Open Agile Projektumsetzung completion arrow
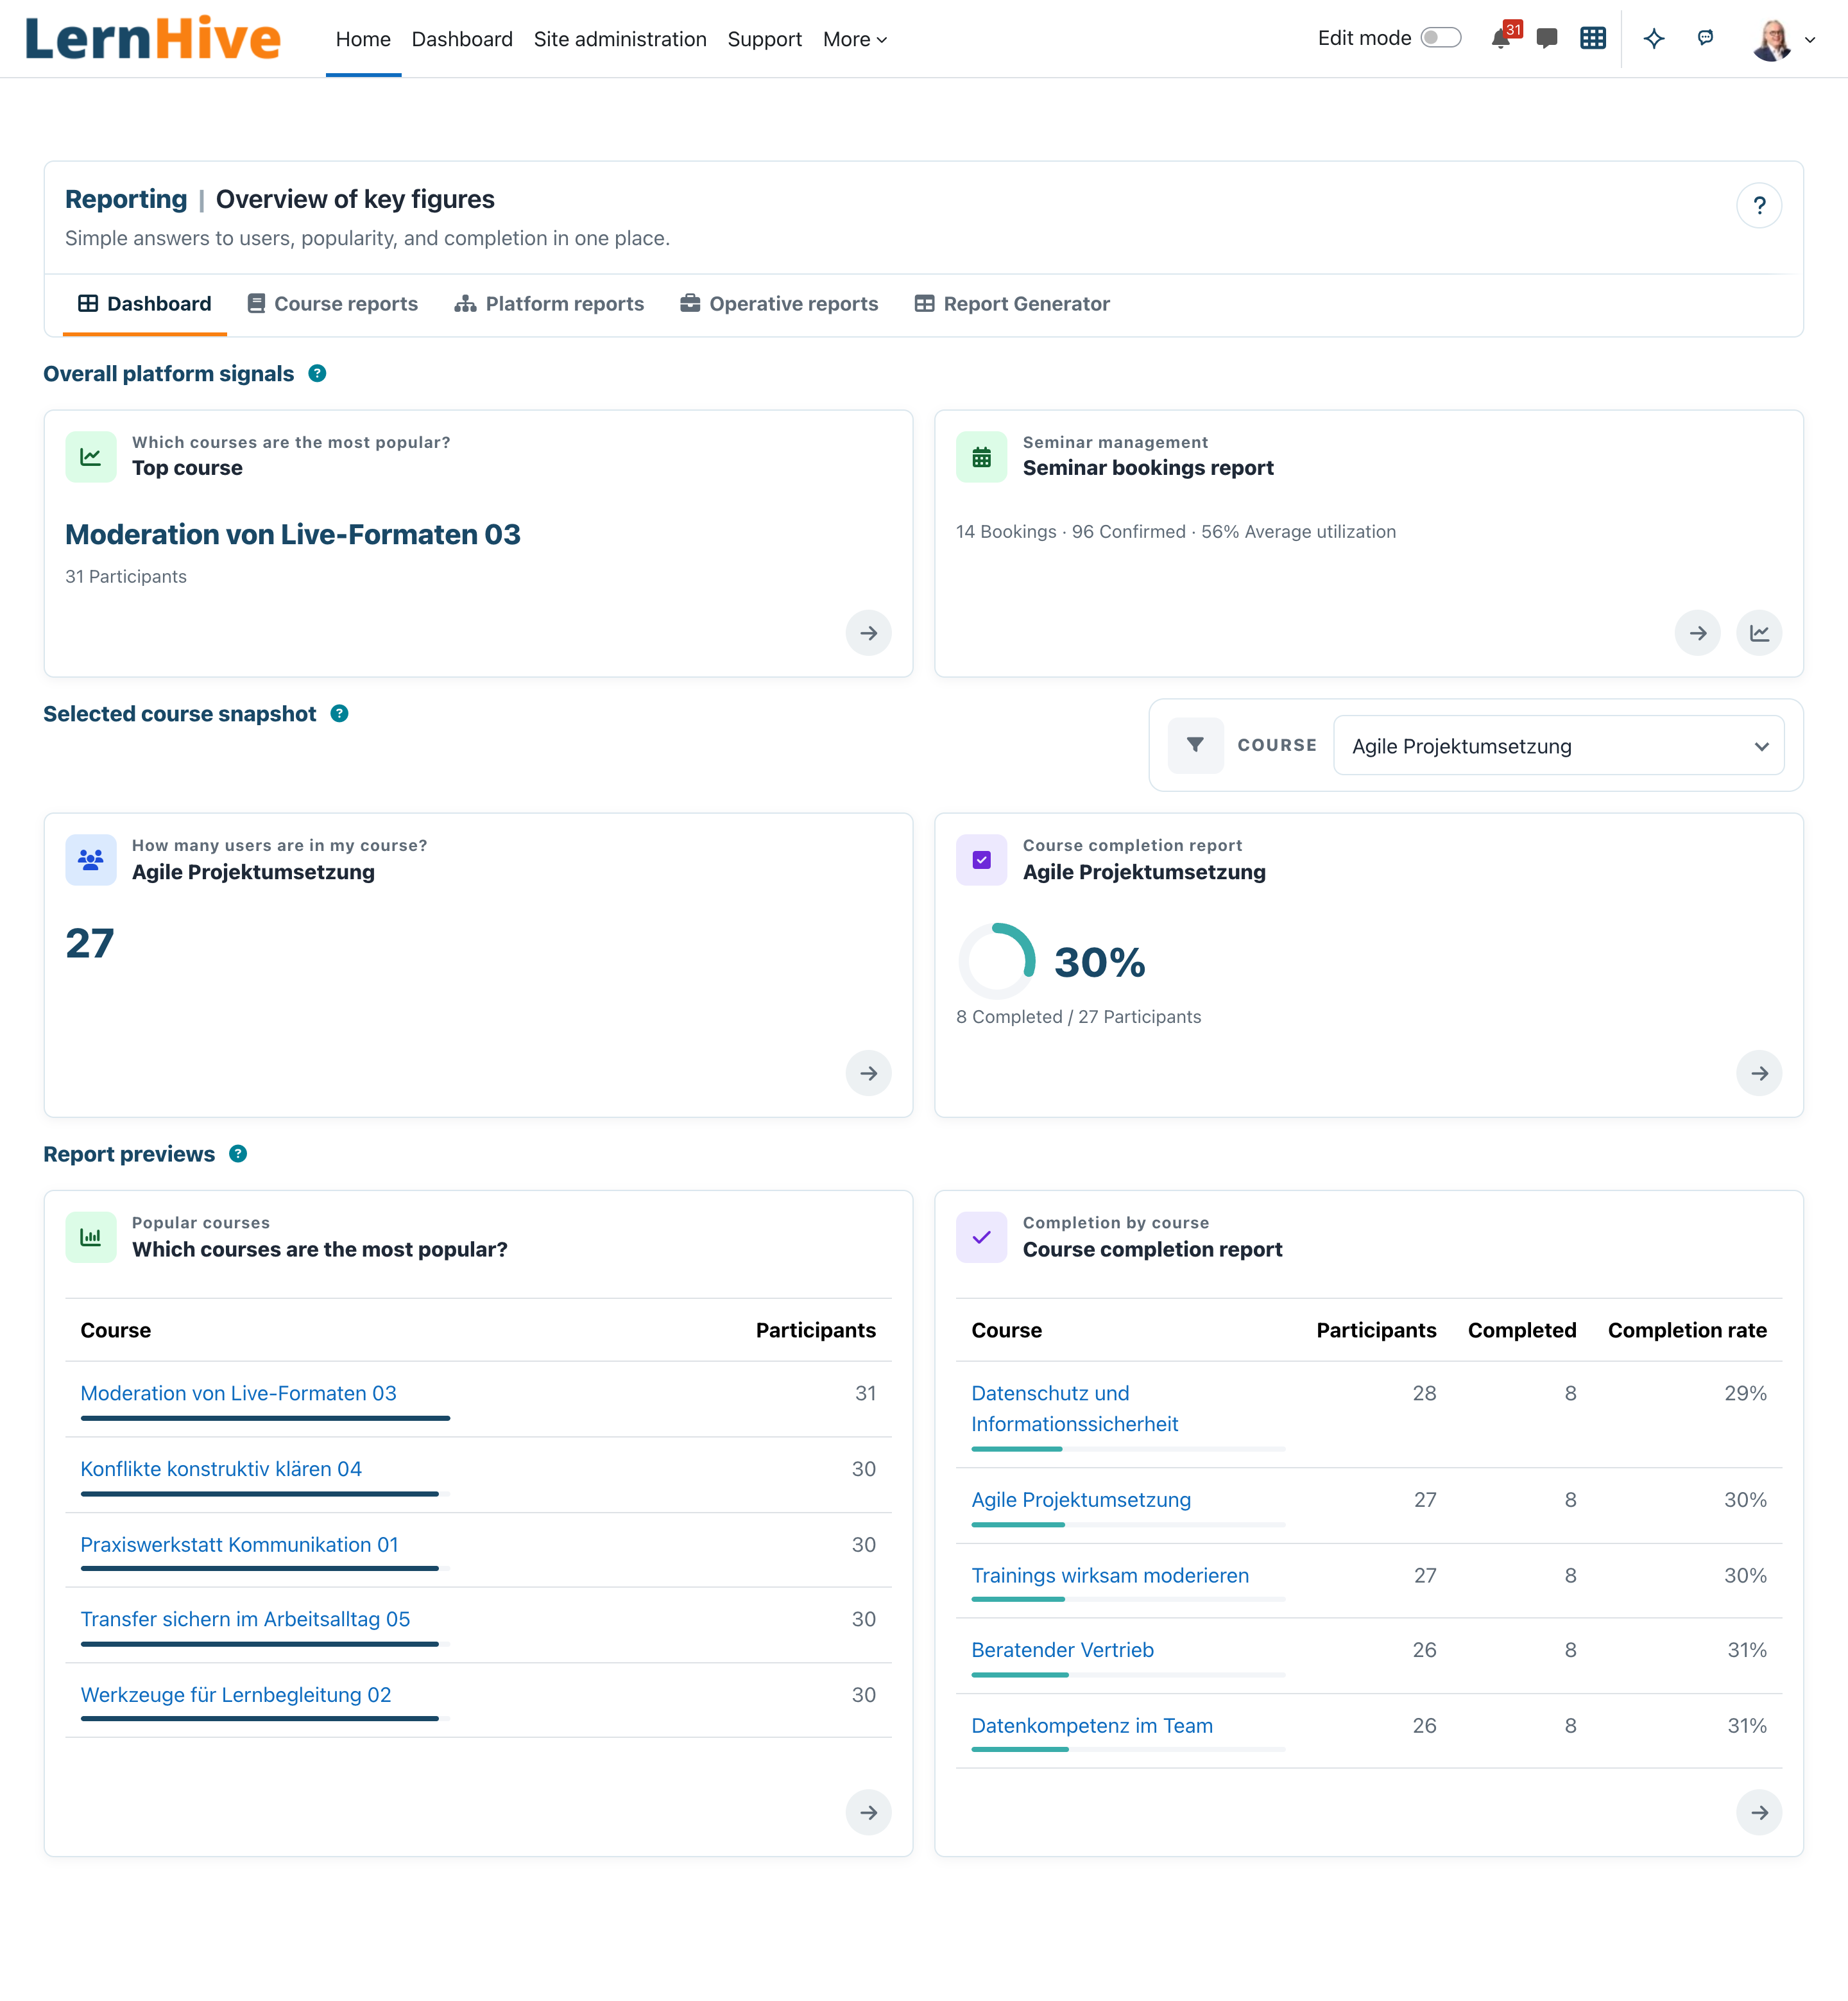The image size is (1848, 2001). click(x=1759, y=1073)
